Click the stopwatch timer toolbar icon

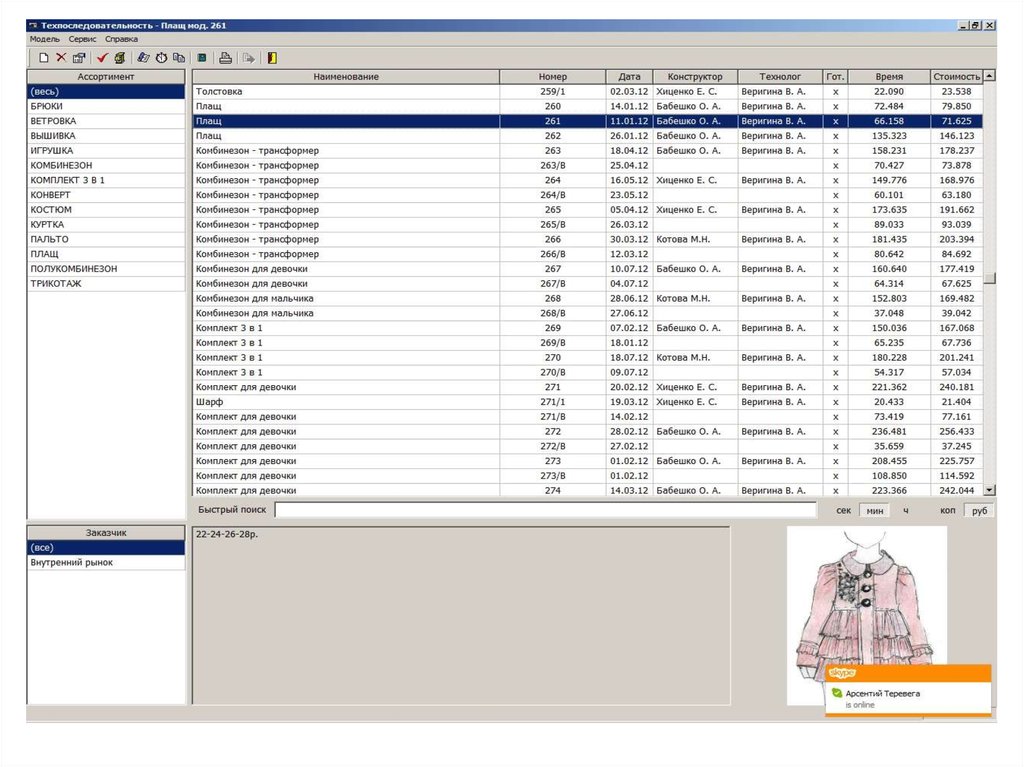click(161, 58)
